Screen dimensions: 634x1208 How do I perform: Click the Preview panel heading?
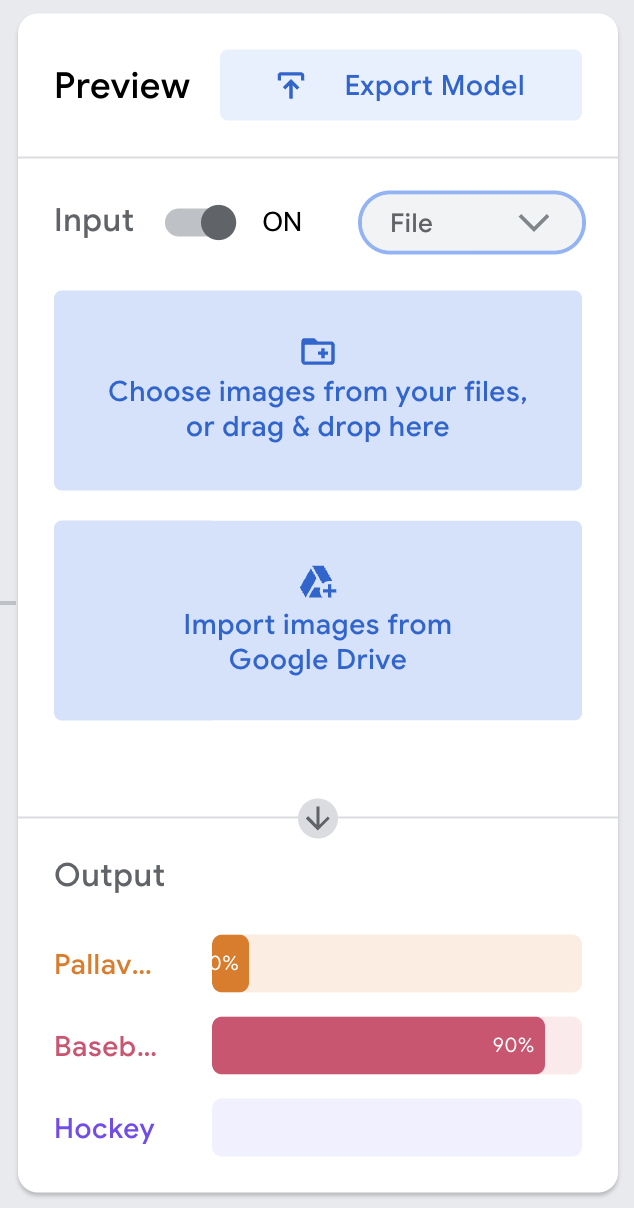coord(122,86)
